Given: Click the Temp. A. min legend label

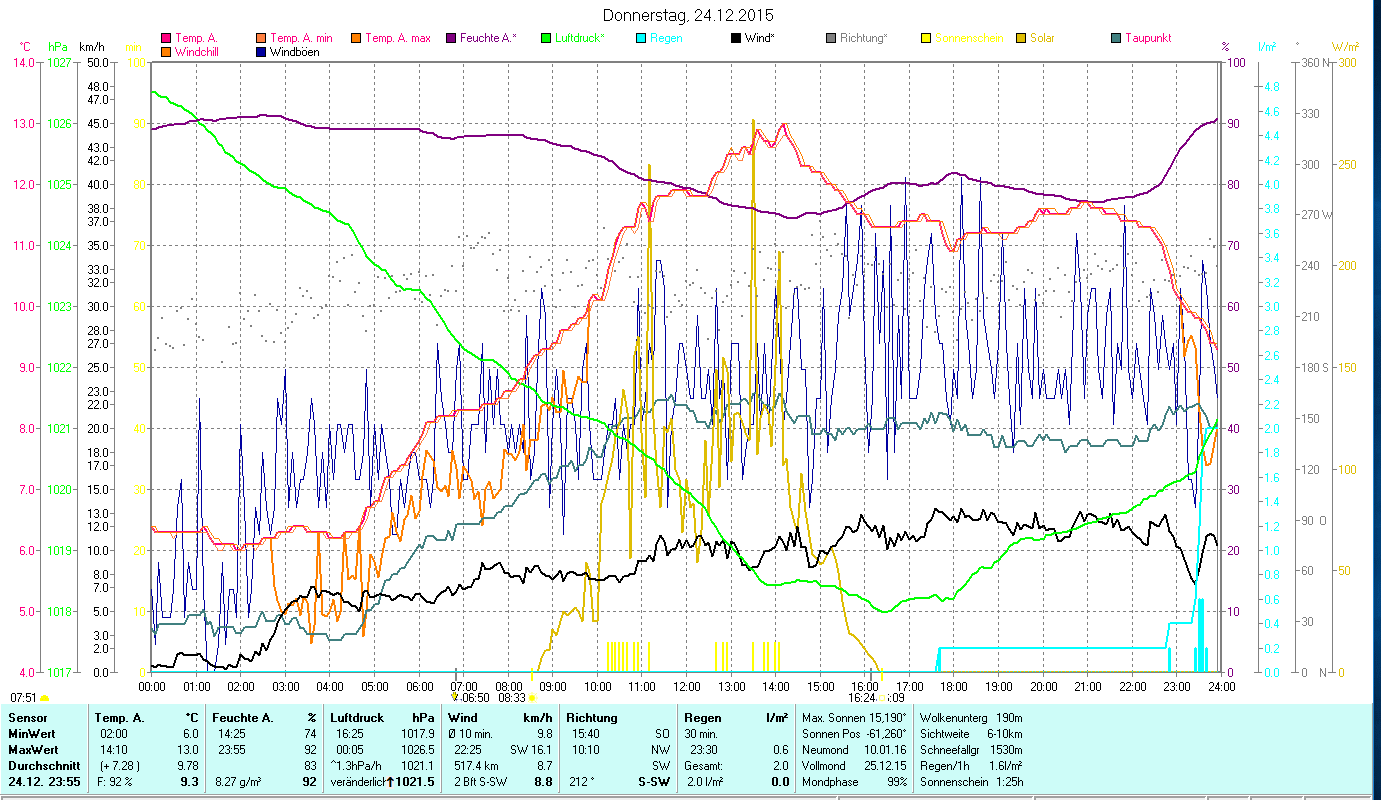Looking at the screenshot, I should (301, 39).
